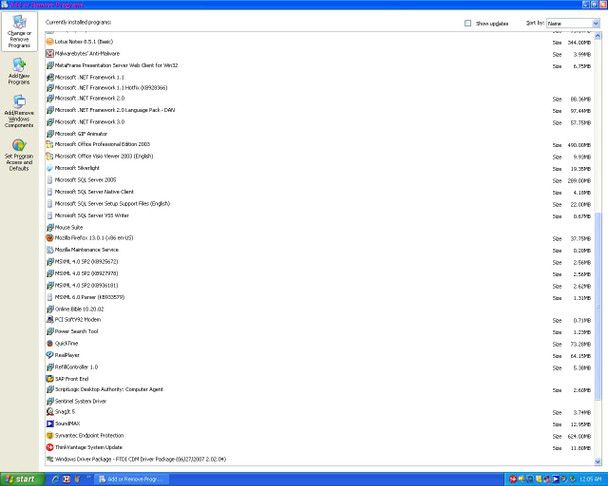Select the Malwarebytes' Anti-Malware icon

click(50, 54)
